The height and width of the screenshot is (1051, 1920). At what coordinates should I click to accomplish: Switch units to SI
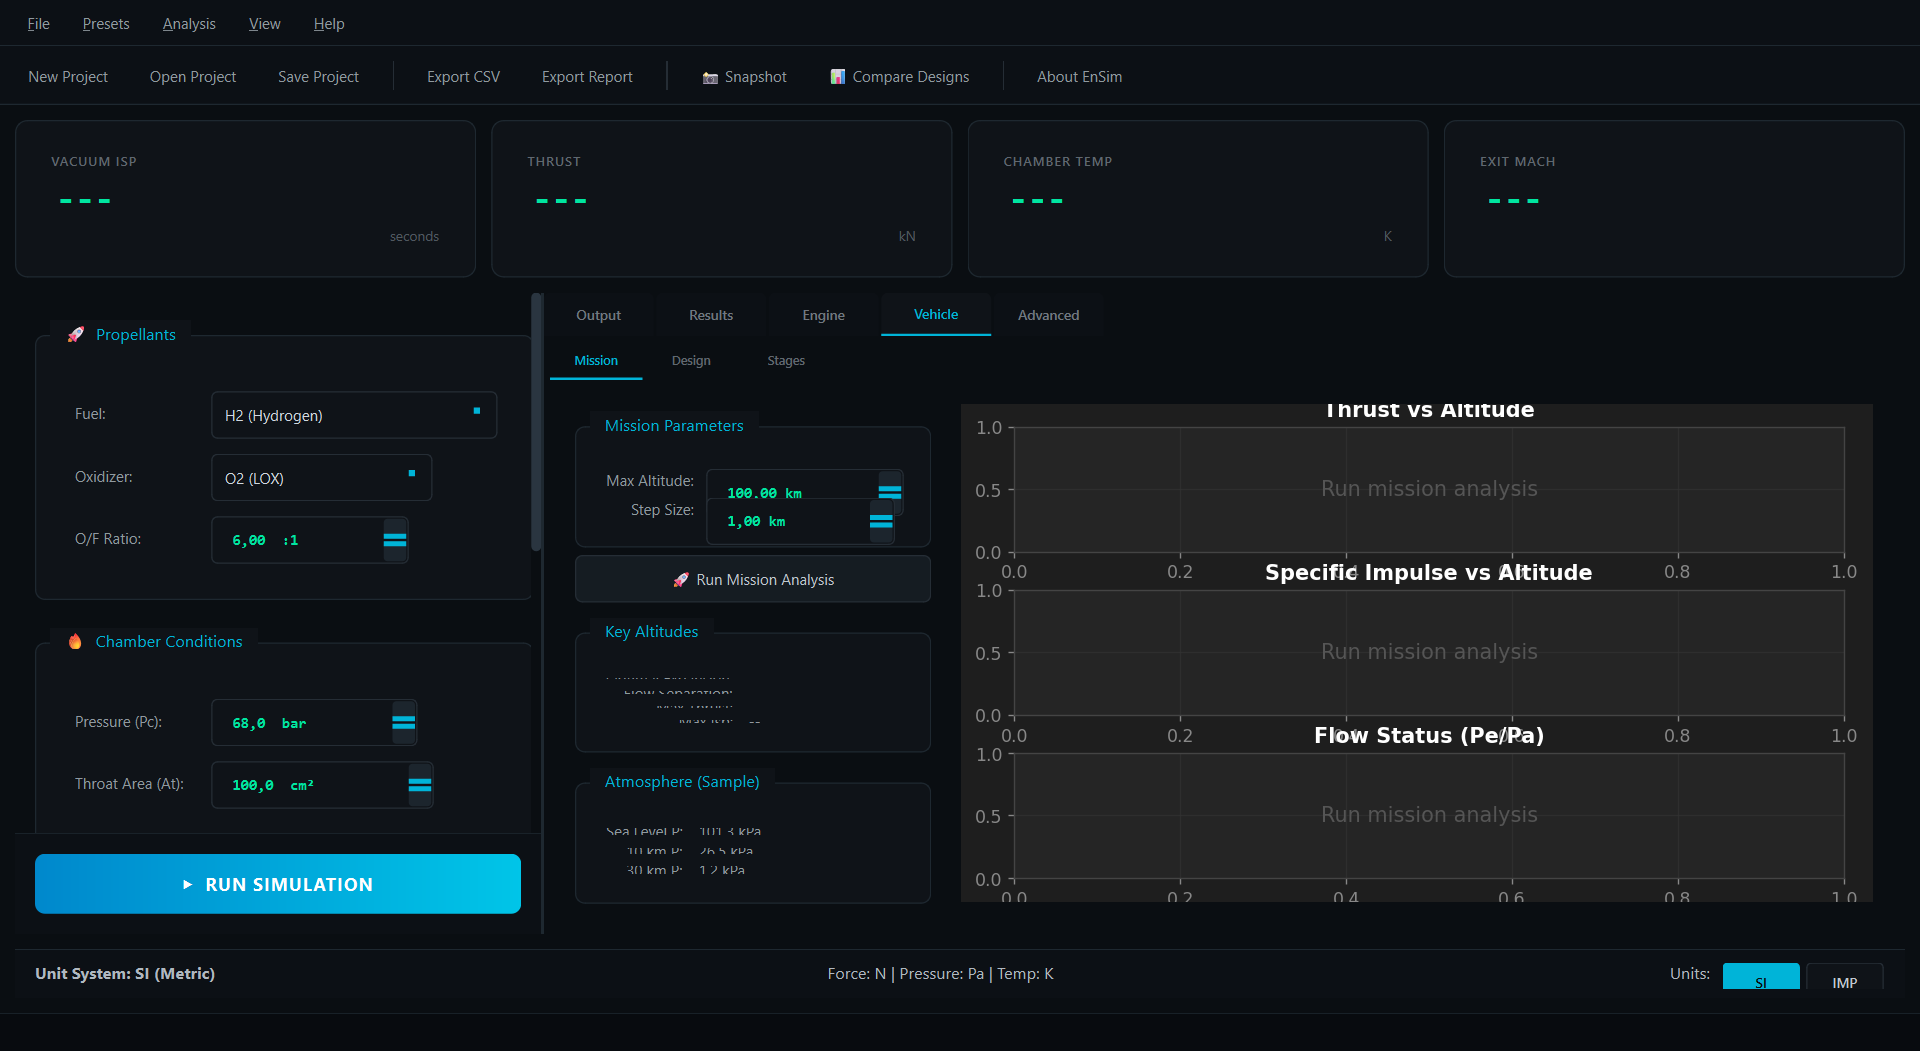[1761, 978]
